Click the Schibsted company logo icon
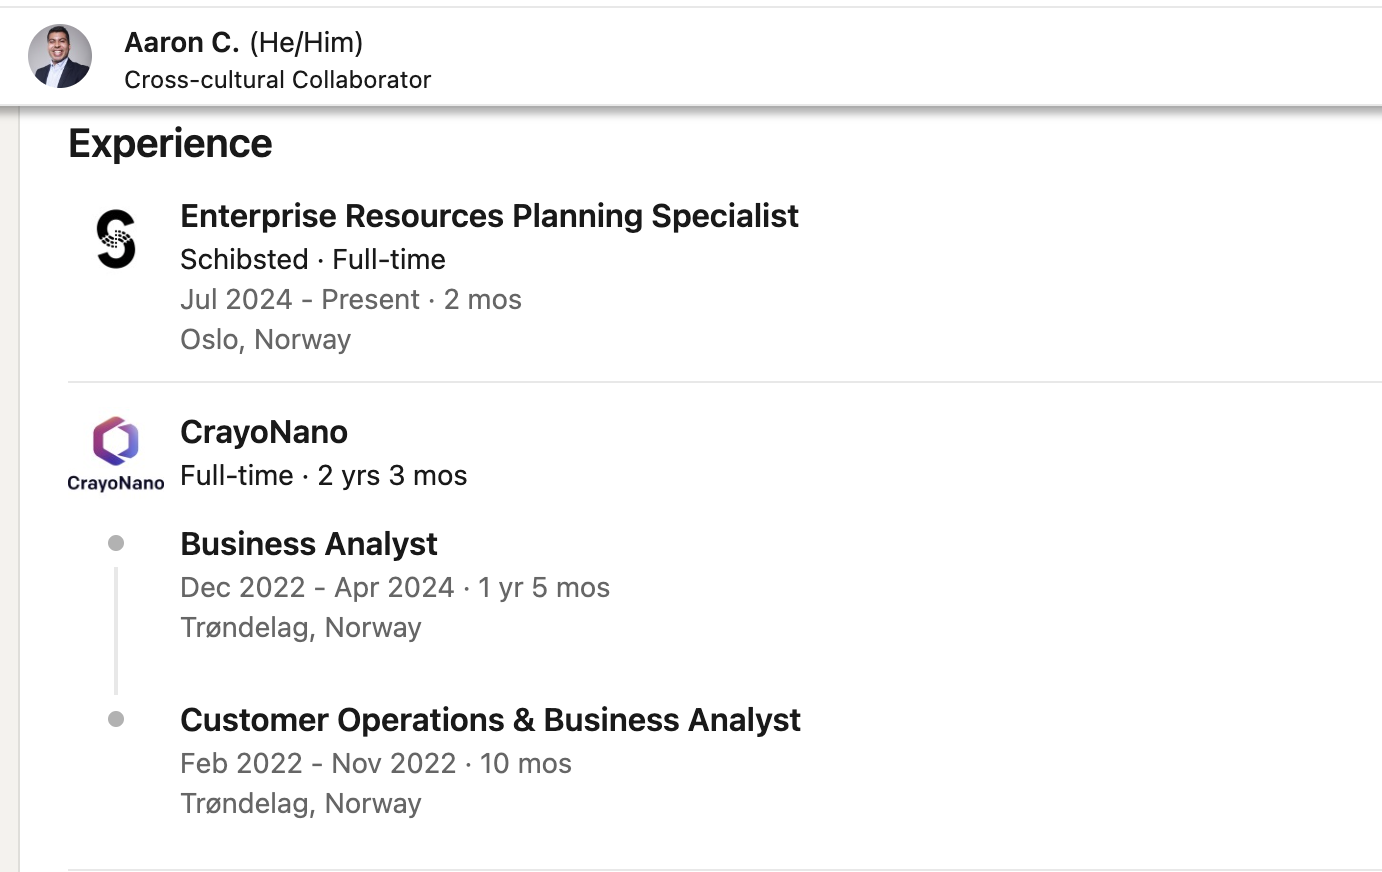The height and width of the screenshot is (872, 1382). pos(116,239)
